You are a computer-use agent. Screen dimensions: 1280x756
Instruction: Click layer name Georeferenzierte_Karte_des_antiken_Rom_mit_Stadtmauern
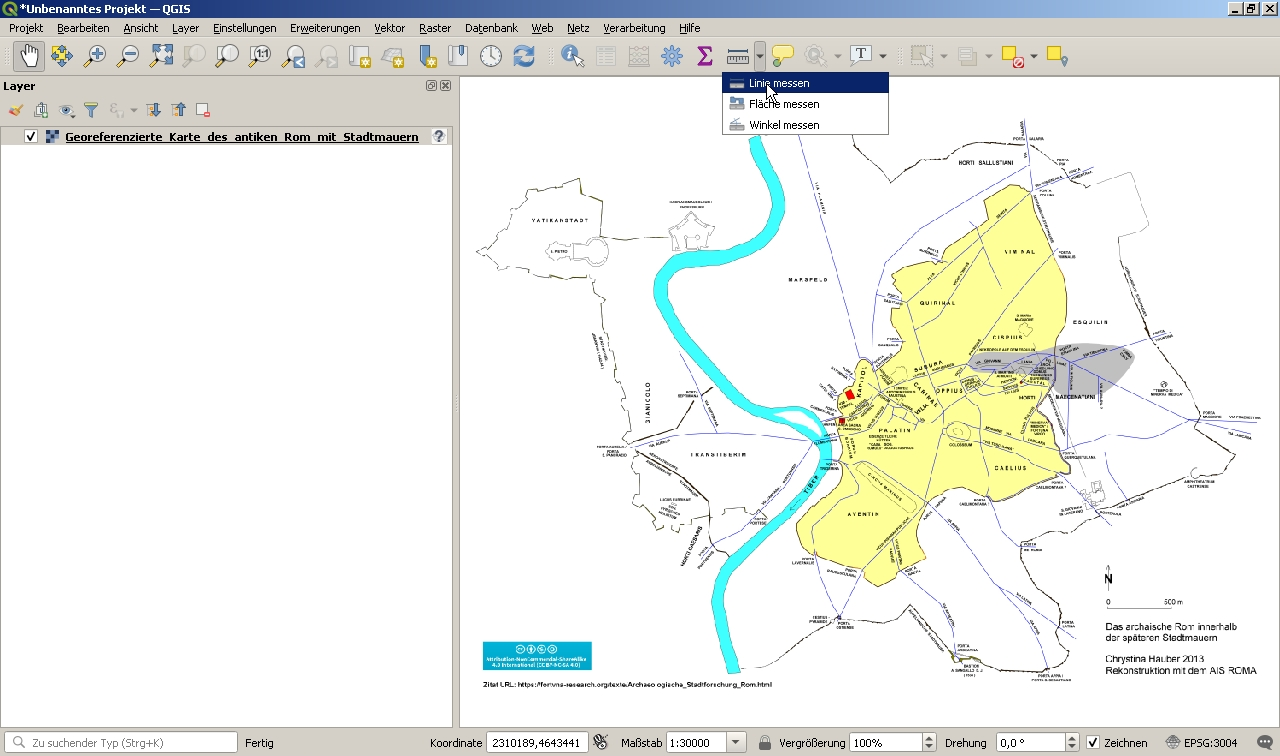click(x=242, y=137)
